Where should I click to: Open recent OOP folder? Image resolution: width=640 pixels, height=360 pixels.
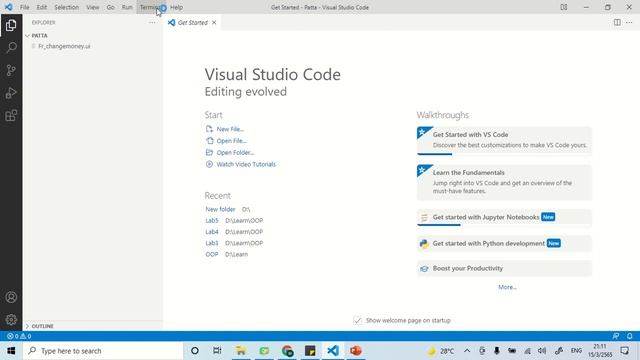(x=212, y=254)
